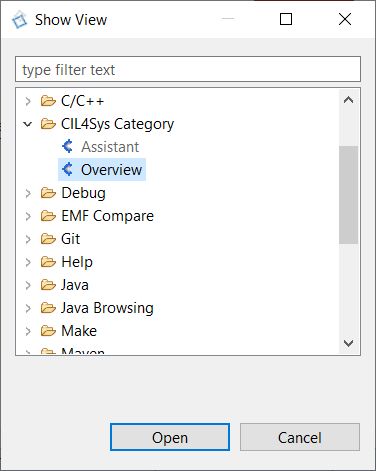Select the C/C++ label
This screenshot has height=471, width=376.
[82, 101]
